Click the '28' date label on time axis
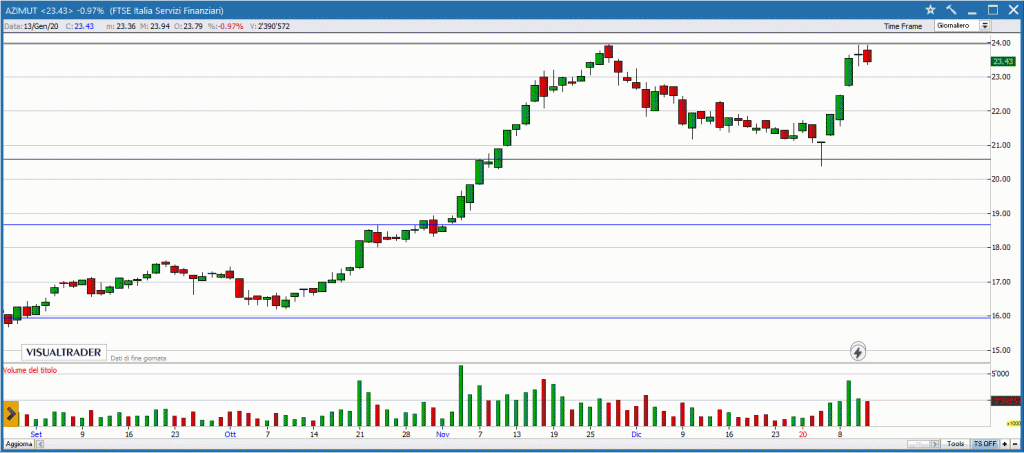The height and width of the screenshot is (453, 1024). (406, 433)
